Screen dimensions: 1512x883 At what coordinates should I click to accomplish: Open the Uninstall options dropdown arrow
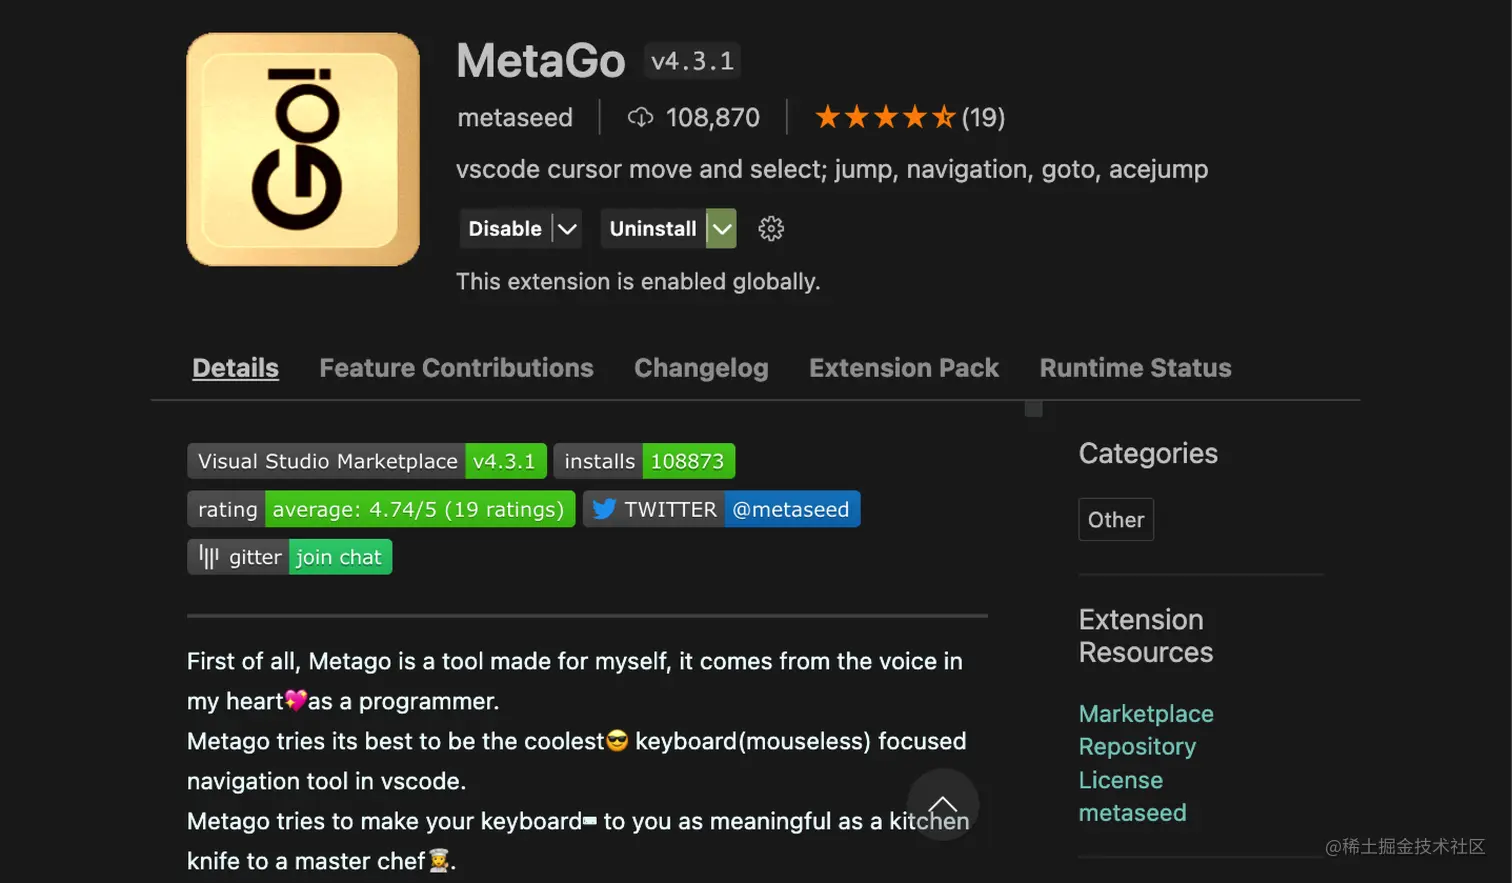723,228
